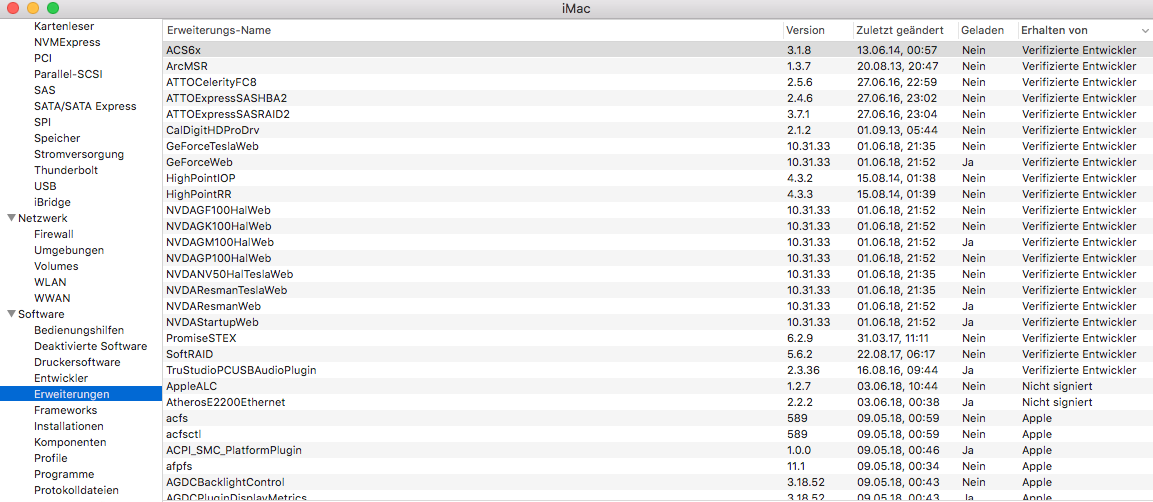
Task: Click version 6.2.9 of PromiseSTEX
Action: click(799, 338)
